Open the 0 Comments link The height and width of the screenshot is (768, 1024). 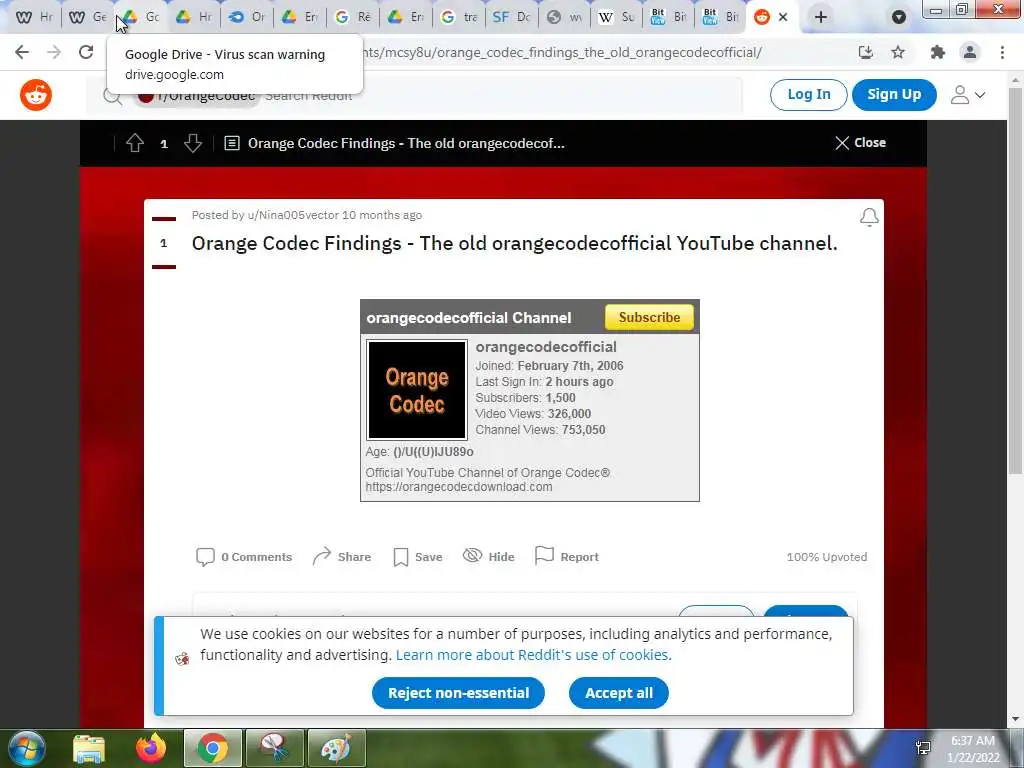click(244, 556)
